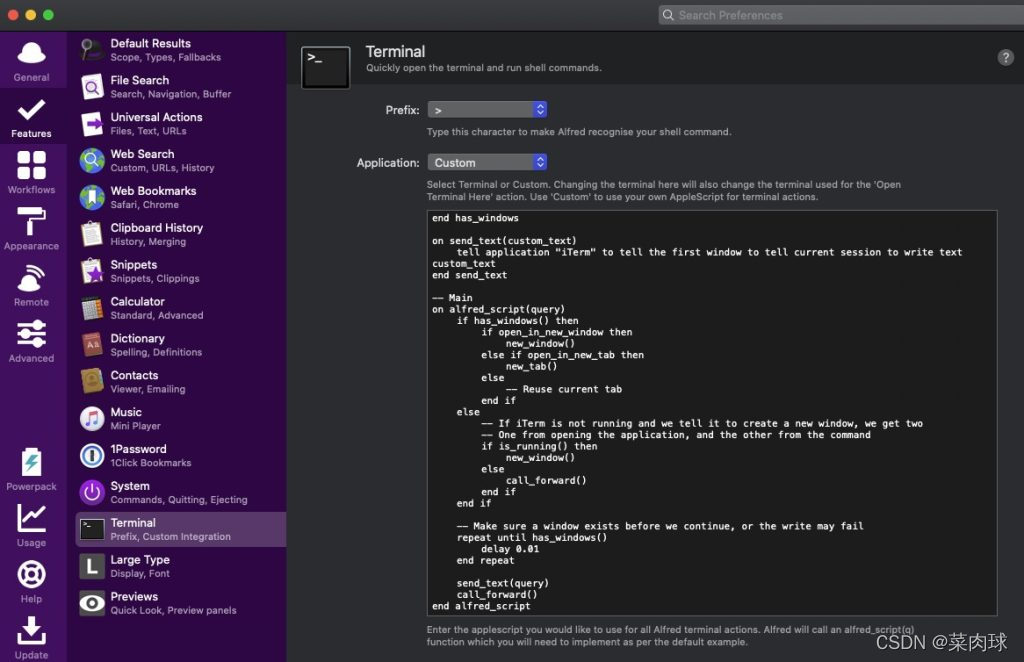
Task: Open the General preferences tab
Action: pyautogui.click(x=31, y=61)
